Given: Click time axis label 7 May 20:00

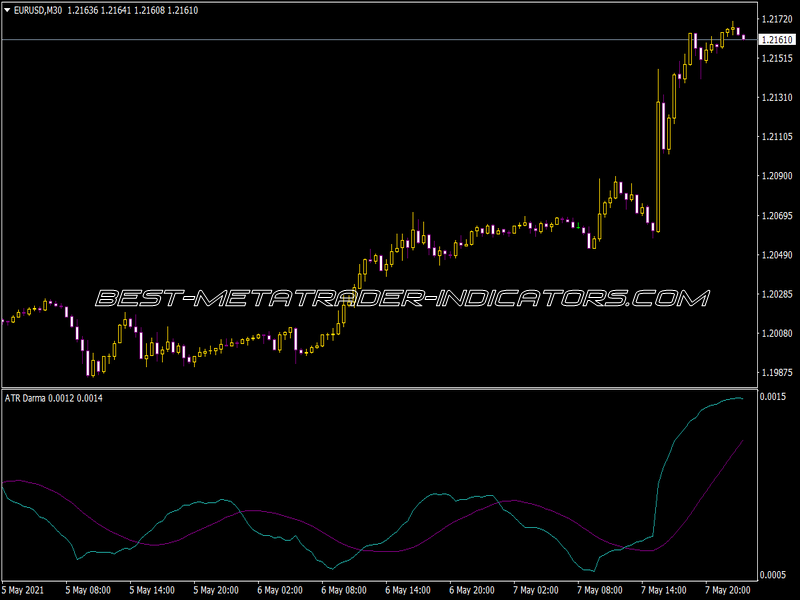Looking at the screenshot, I should coord(728,590).
